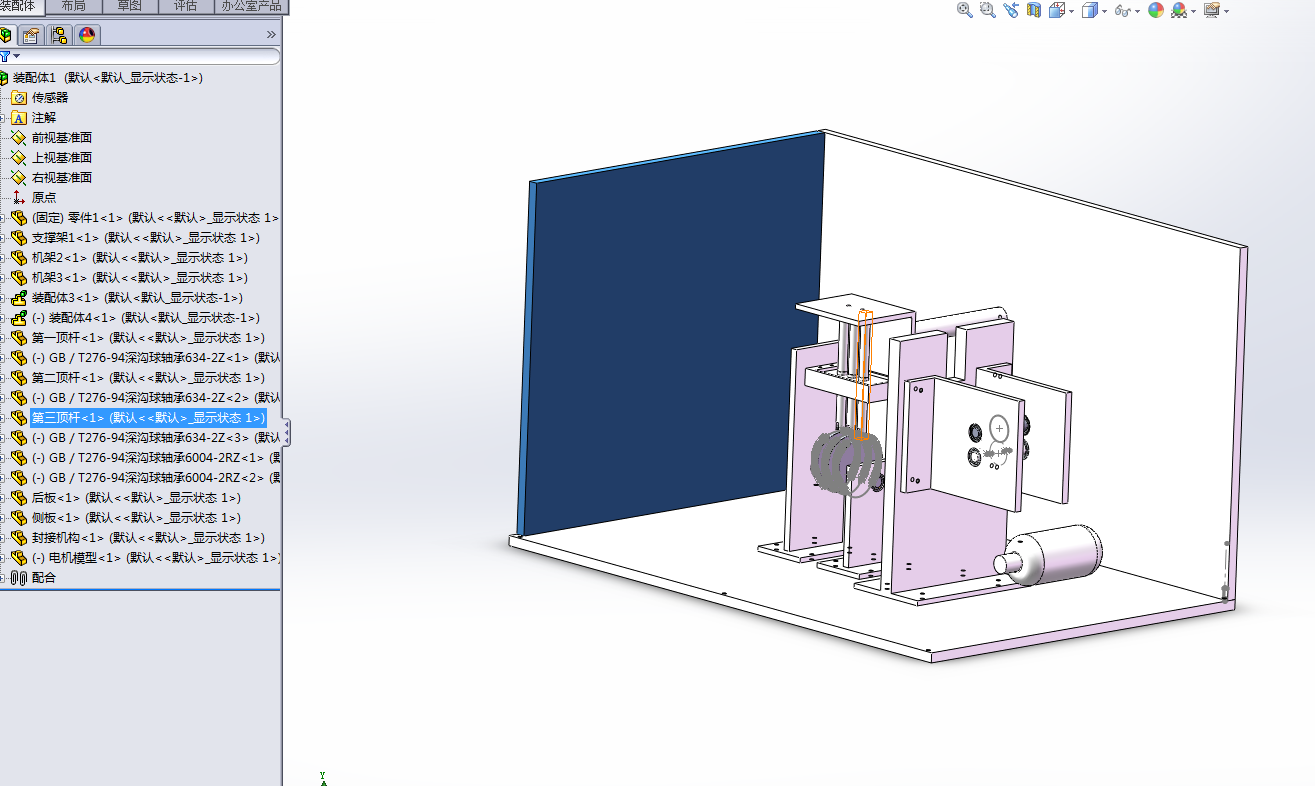The image size is (1315, 786).
Task: Open the ConfigurationManager tab
Action: (59, 35)
